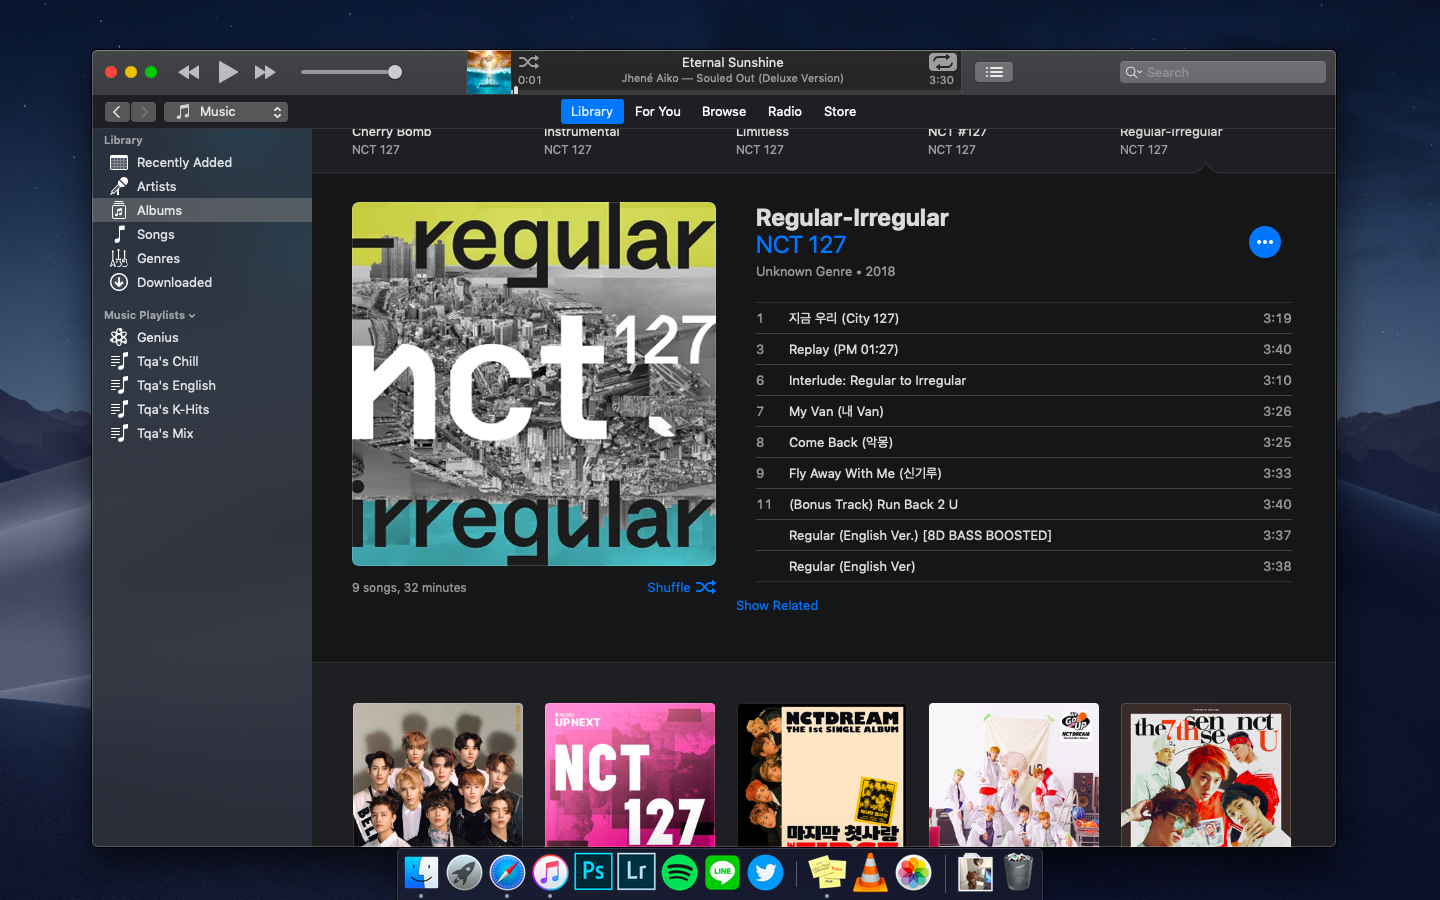Open the NCT 127 artist link
Image resolution: width=1440 pixels, height=900 pixels.
801,245
